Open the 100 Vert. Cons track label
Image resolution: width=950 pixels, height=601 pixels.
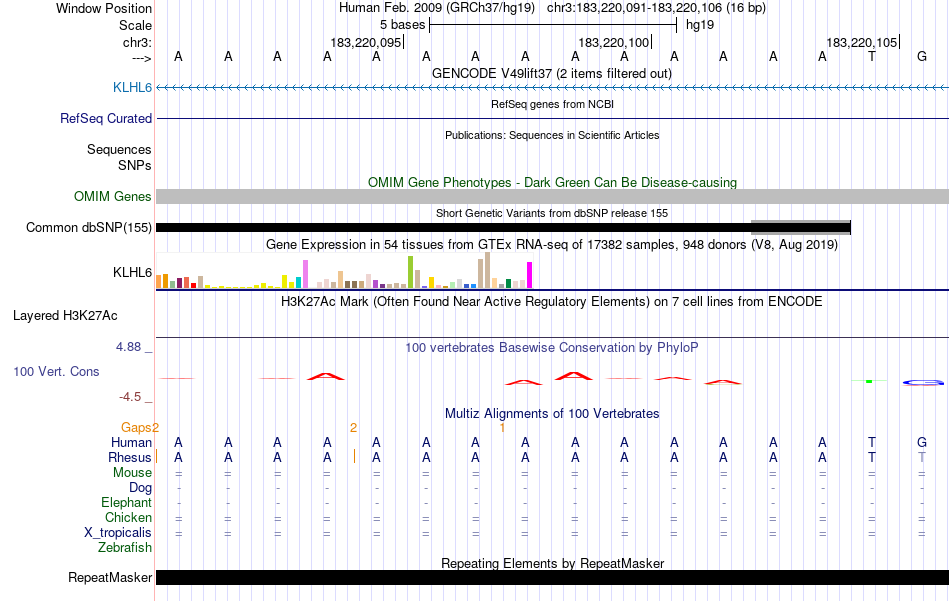tap(56, 371)
